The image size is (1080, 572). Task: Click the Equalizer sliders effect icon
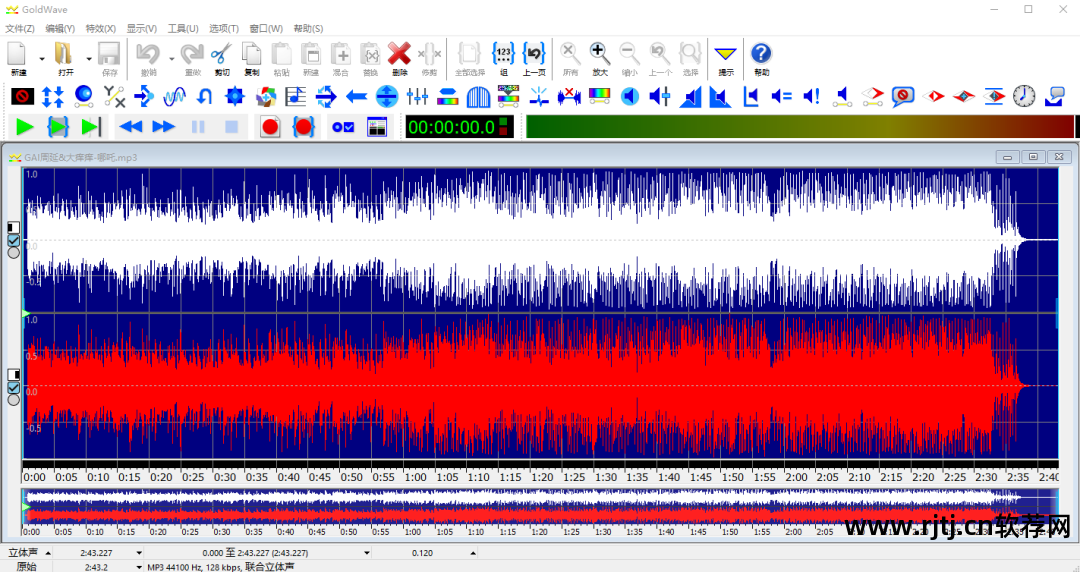pos(418,96)
